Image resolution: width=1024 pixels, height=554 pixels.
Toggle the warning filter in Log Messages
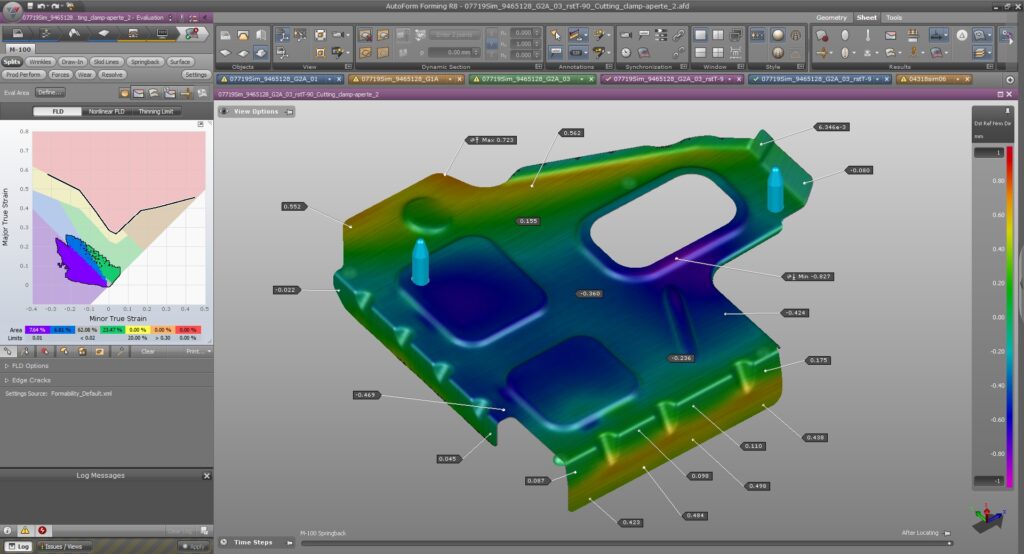point(25,530)
